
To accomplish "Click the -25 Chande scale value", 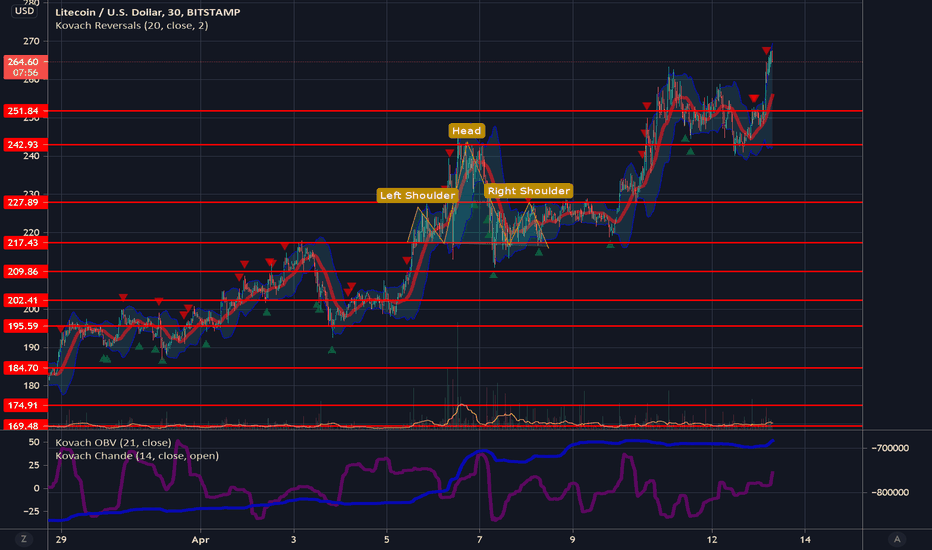I will click(x=31, y=511).
